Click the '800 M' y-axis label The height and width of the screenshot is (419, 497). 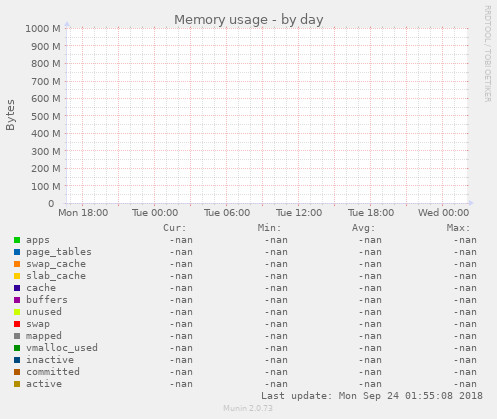pos(46,64)
